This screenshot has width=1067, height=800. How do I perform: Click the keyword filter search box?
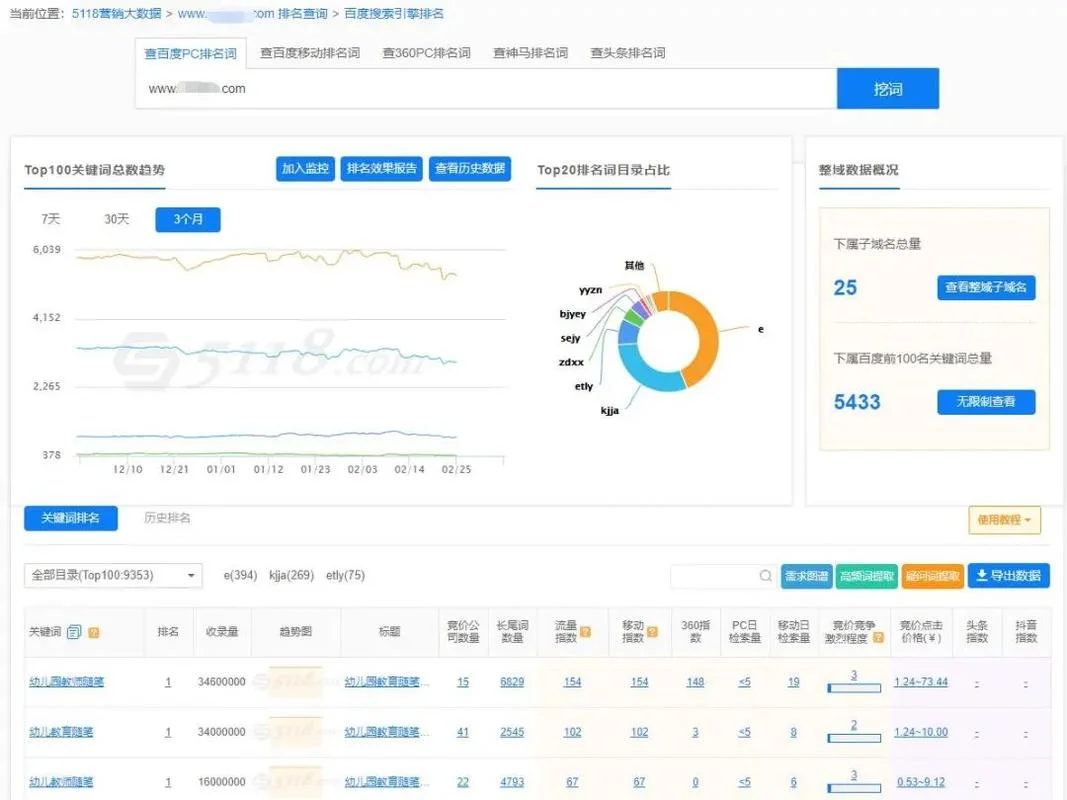723,576
